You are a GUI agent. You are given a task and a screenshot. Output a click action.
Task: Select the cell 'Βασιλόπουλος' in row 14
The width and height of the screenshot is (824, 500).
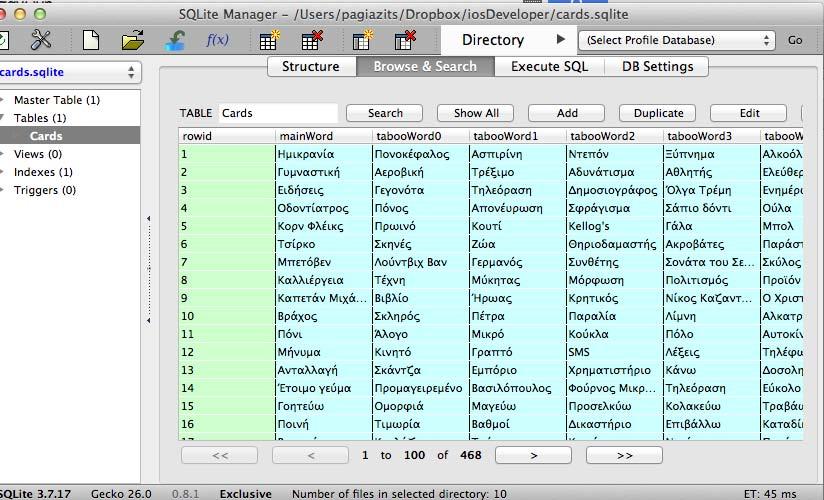[518, 388]
